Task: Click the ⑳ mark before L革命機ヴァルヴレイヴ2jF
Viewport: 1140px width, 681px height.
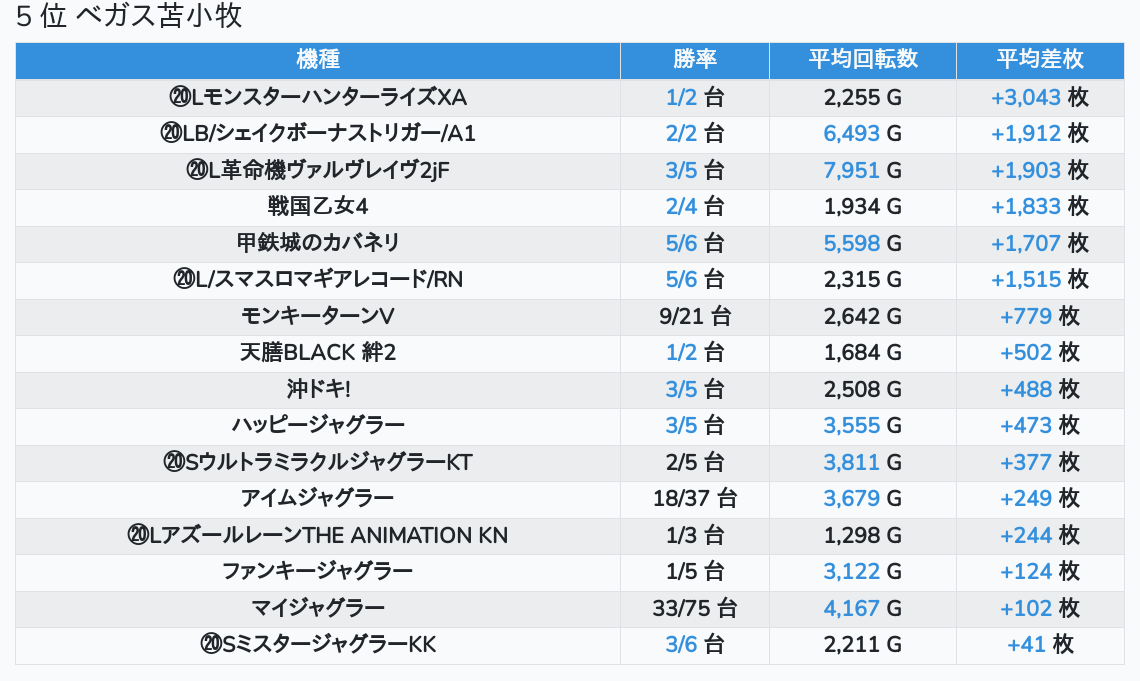Action: point(196,170)
